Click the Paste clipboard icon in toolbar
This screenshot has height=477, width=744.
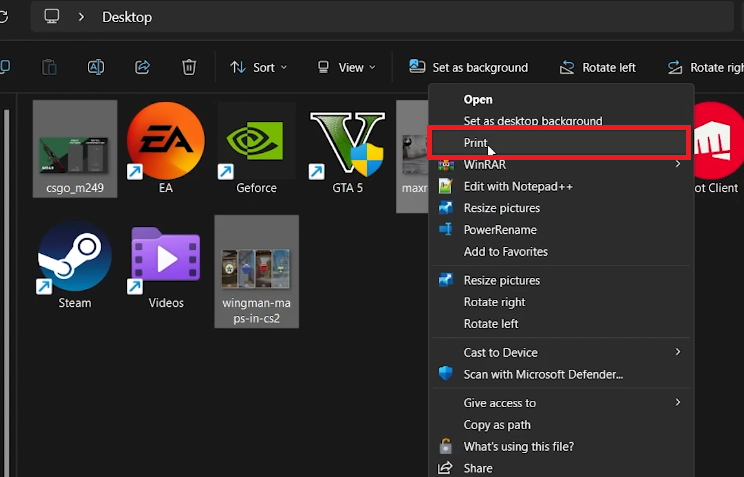point(49,67)
